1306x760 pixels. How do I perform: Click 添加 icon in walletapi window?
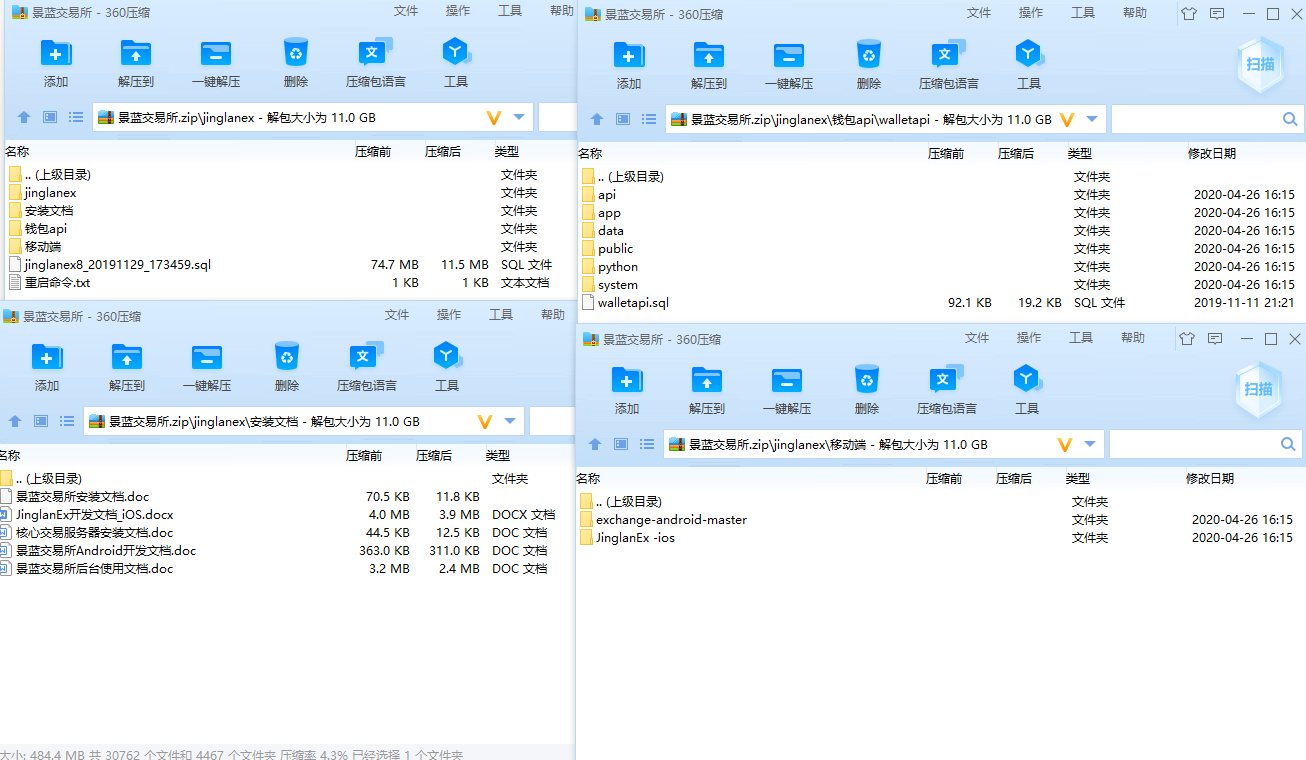(x=629, y=55)
